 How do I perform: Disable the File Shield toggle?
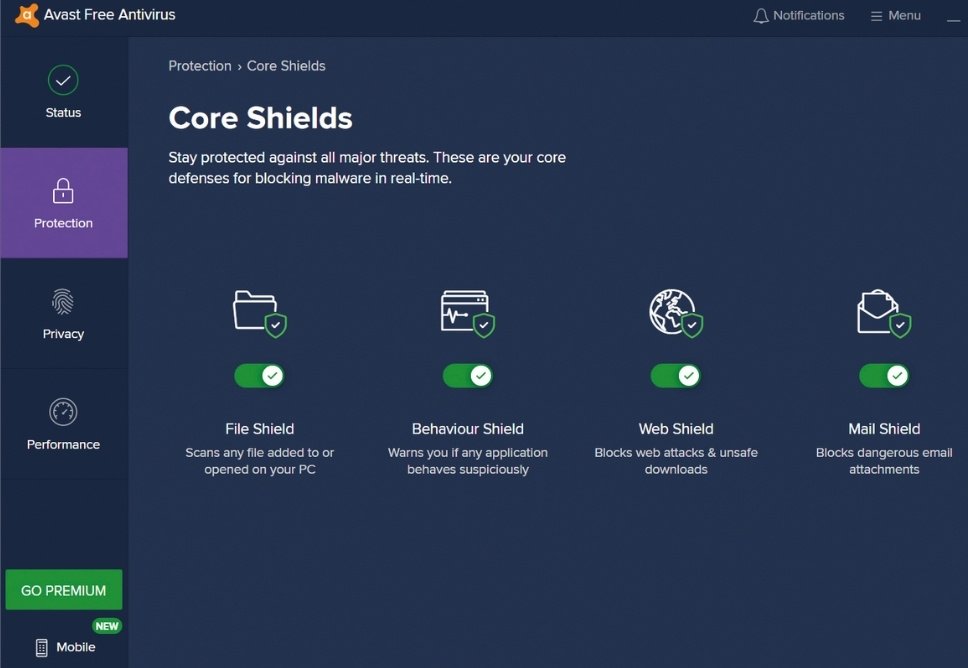click(260, 376)
